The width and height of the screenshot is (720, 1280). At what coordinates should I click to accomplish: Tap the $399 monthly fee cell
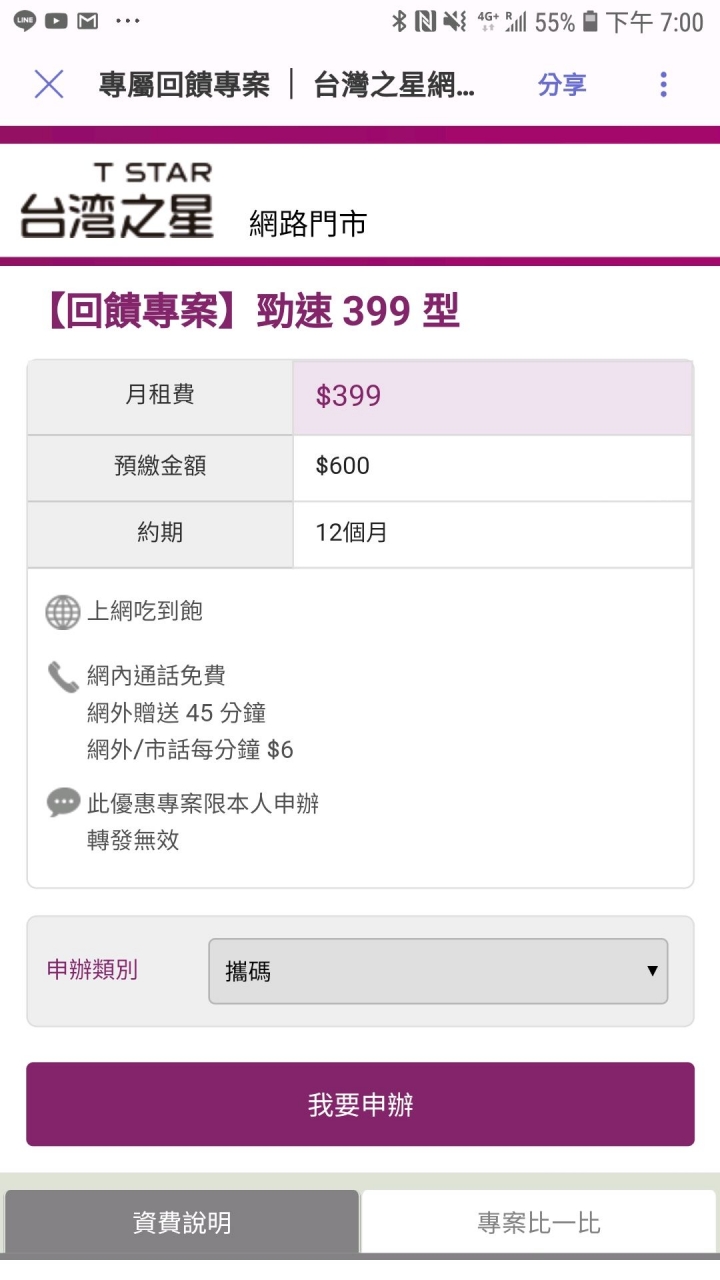[492, 396]
